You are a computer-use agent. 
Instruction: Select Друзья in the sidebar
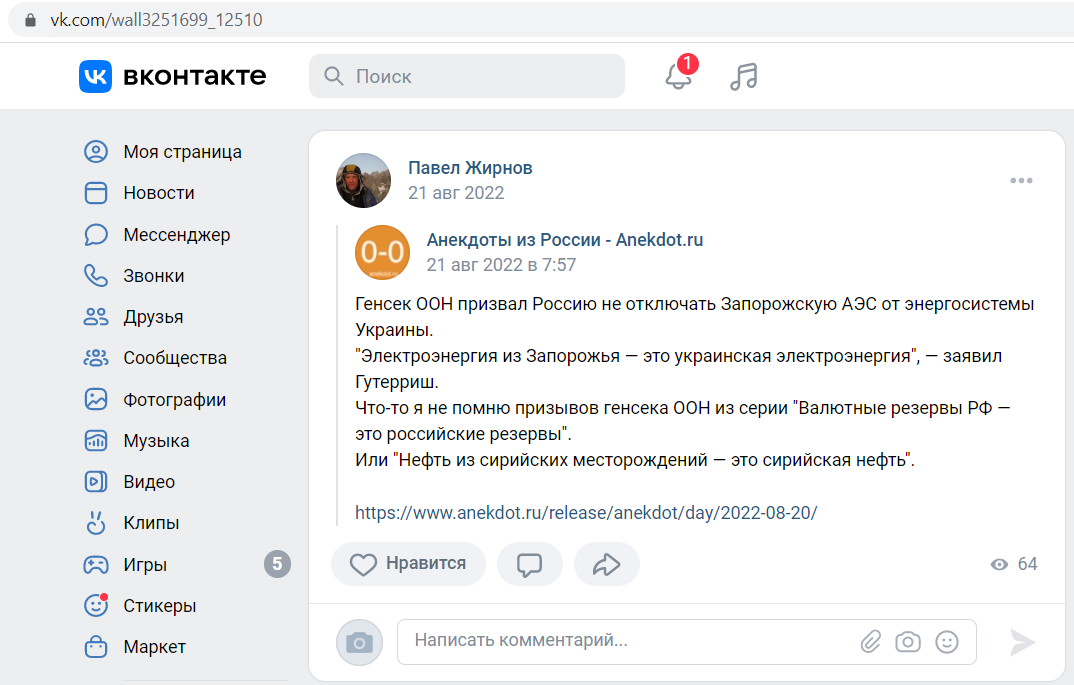pyautogui.click(x=153, y=316)
